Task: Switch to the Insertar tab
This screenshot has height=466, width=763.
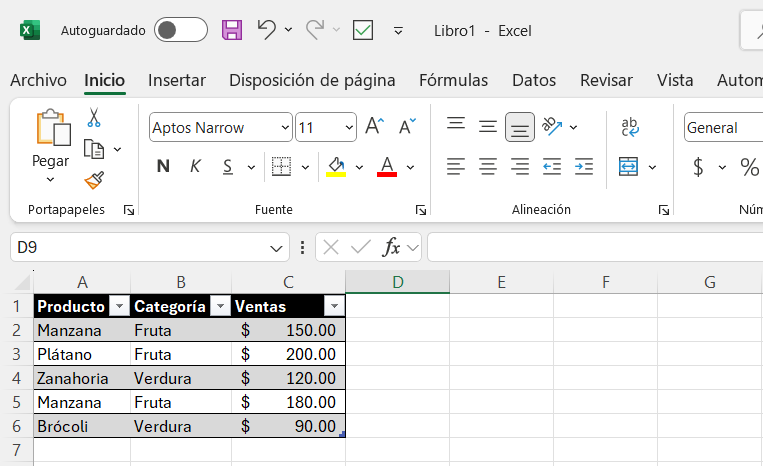Action: (x=177, y=80)
